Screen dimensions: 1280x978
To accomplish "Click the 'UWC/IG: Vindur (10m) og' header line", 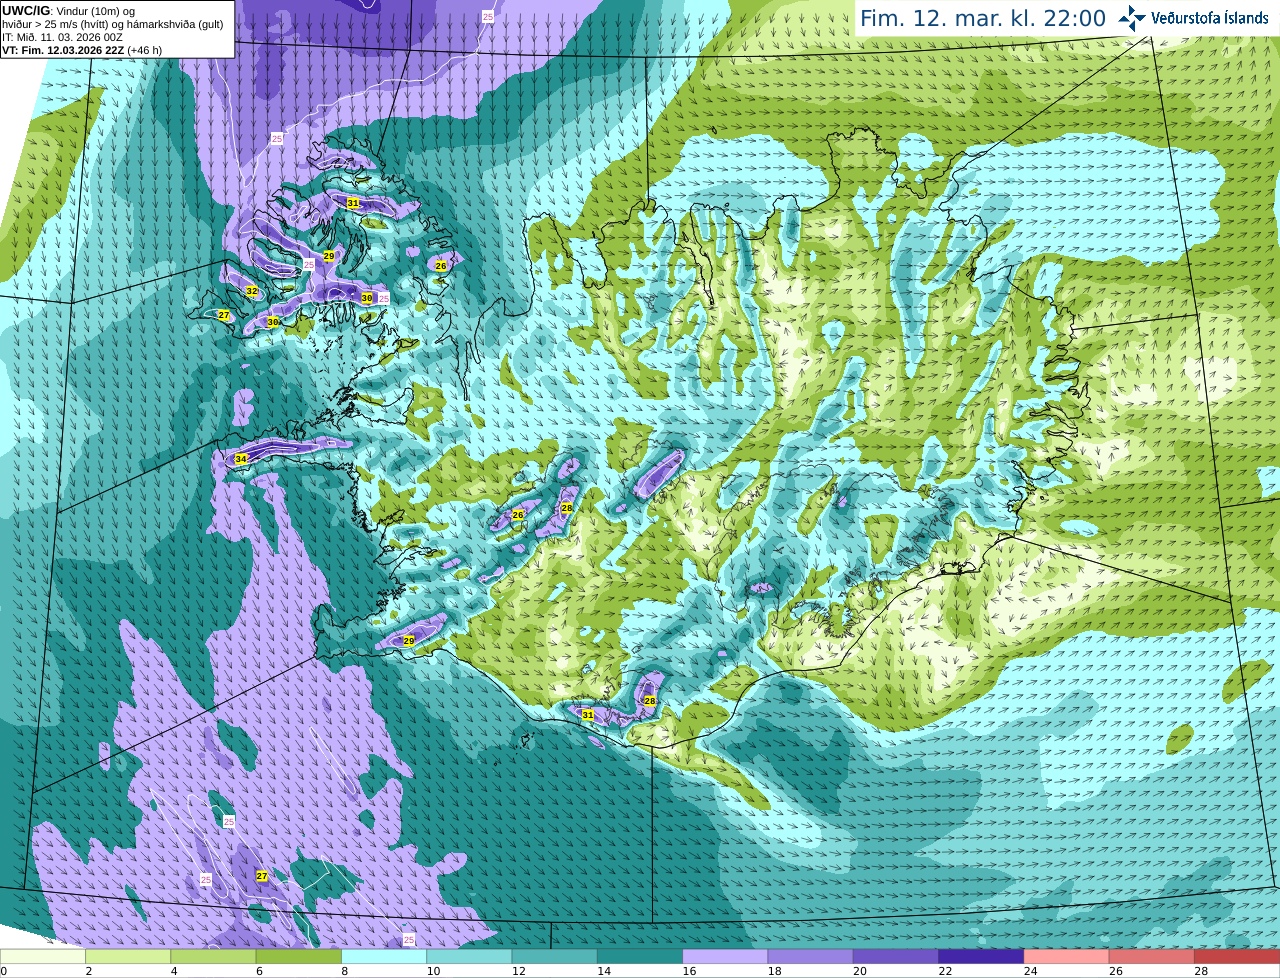I will [x=68, y=11].
